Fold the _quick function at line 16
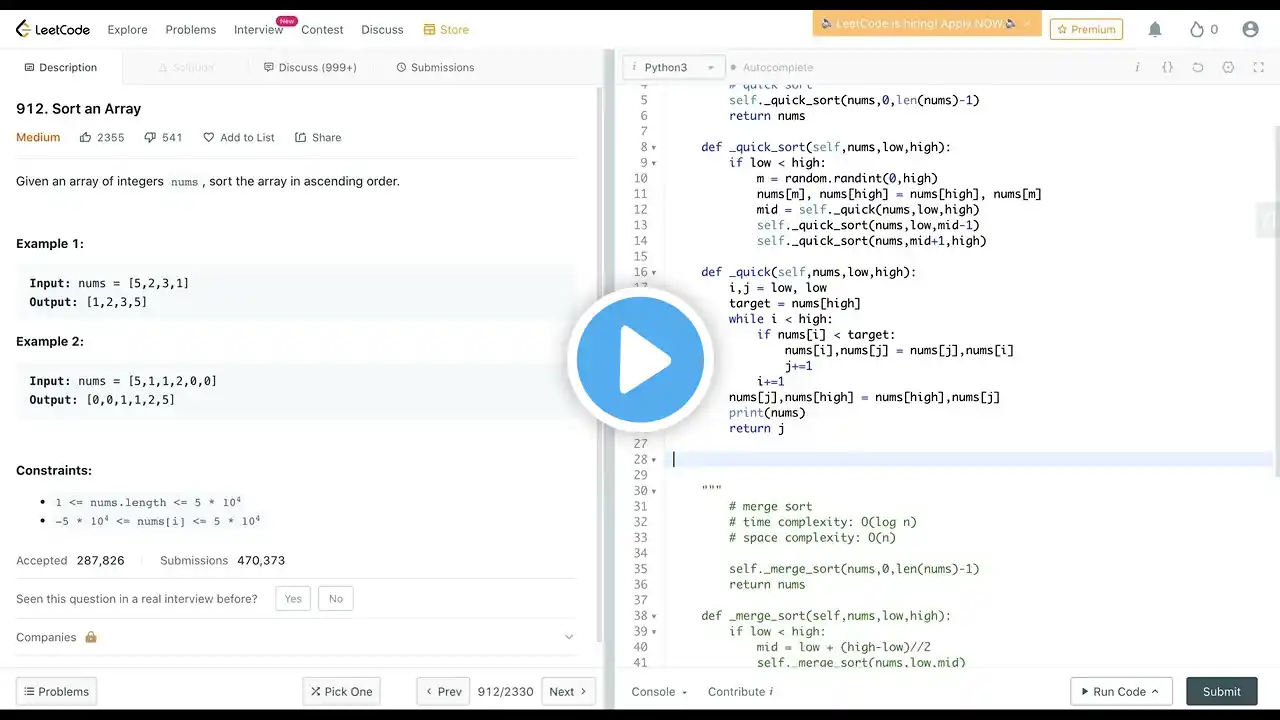The width and height of the screenshot is (1280, 720). [654, 273]
